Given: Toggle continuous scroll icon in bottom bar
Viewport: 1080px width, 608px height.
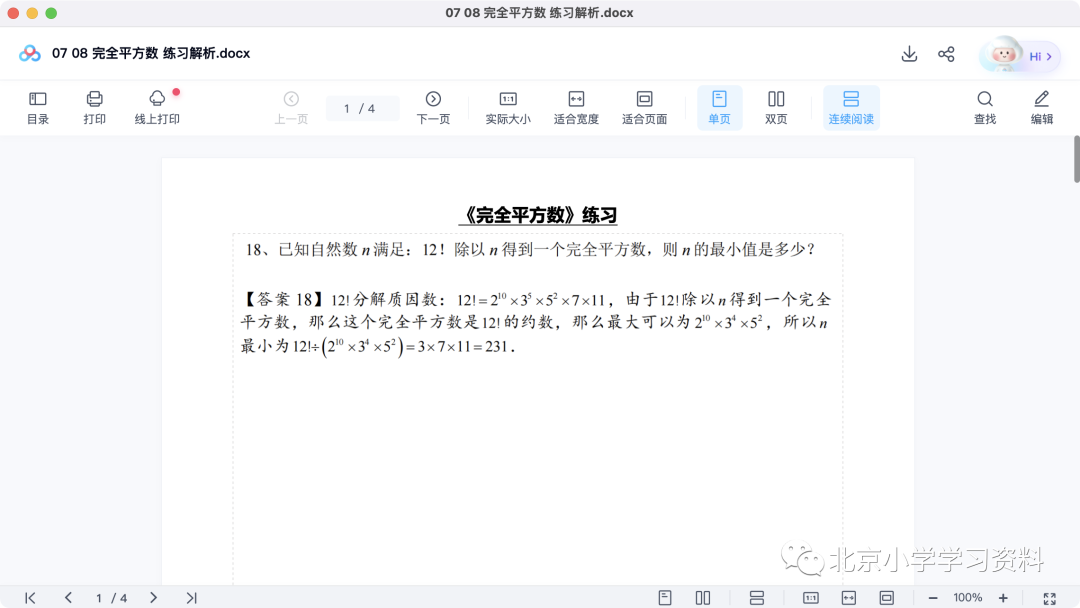Looking at the screenshot, I should (x=757, y=598).
